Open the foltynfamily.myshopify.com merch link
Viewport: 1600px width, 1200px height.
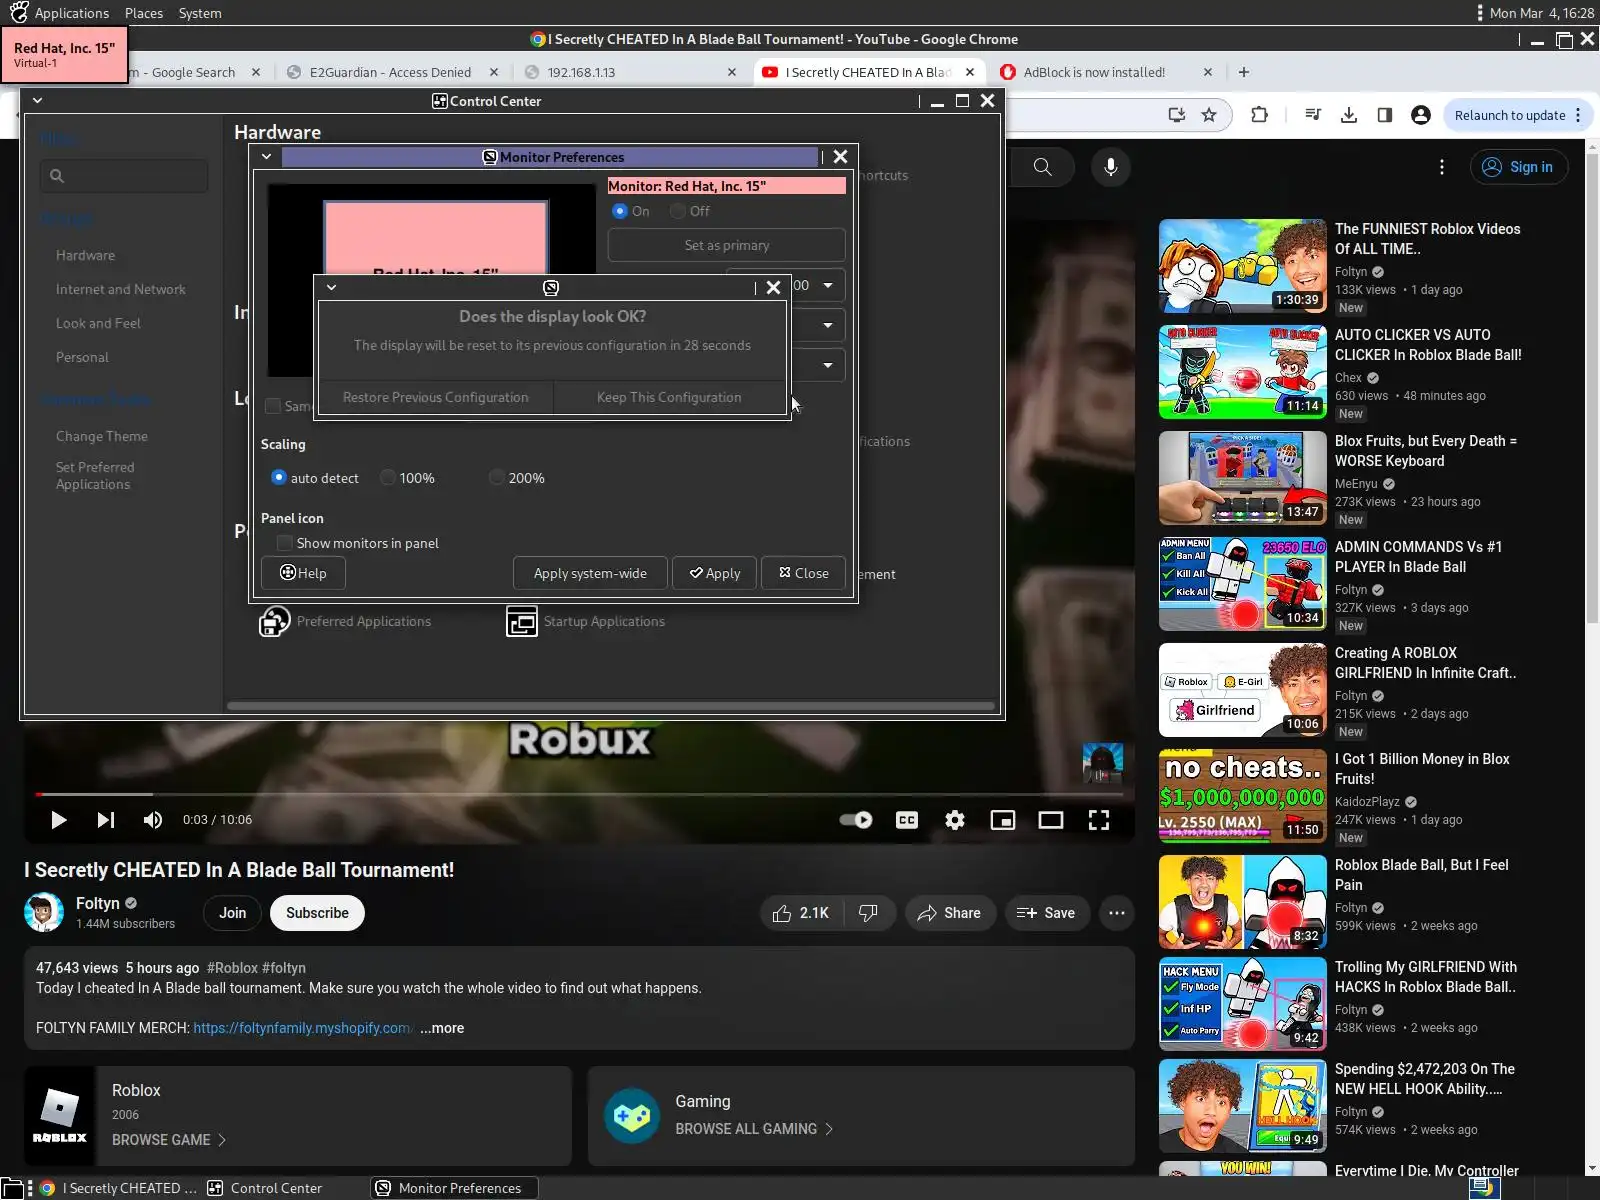[302, 1028]
